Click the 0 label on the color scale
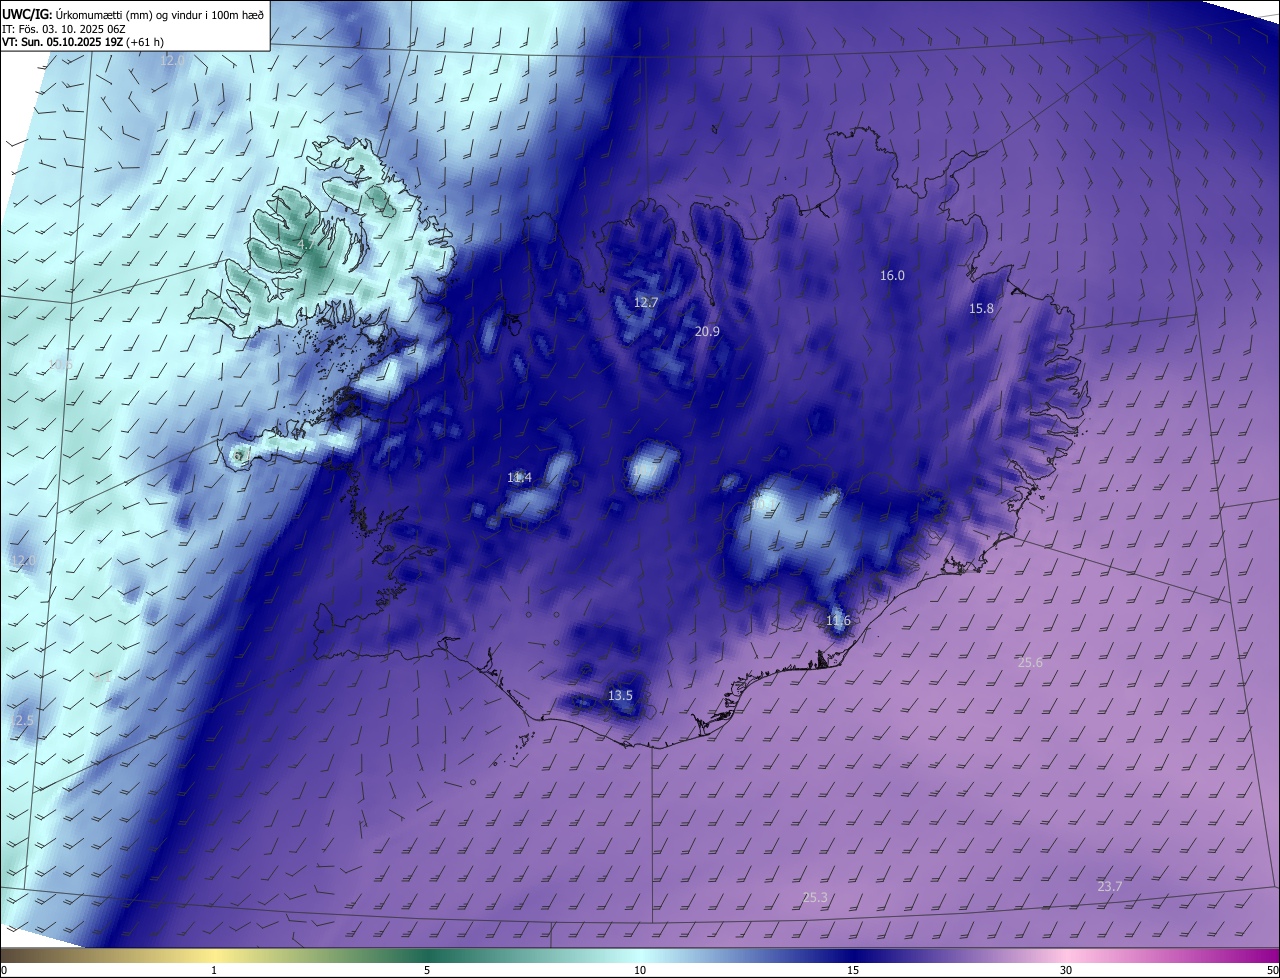The image size is (1280, 978). (3, 970)
